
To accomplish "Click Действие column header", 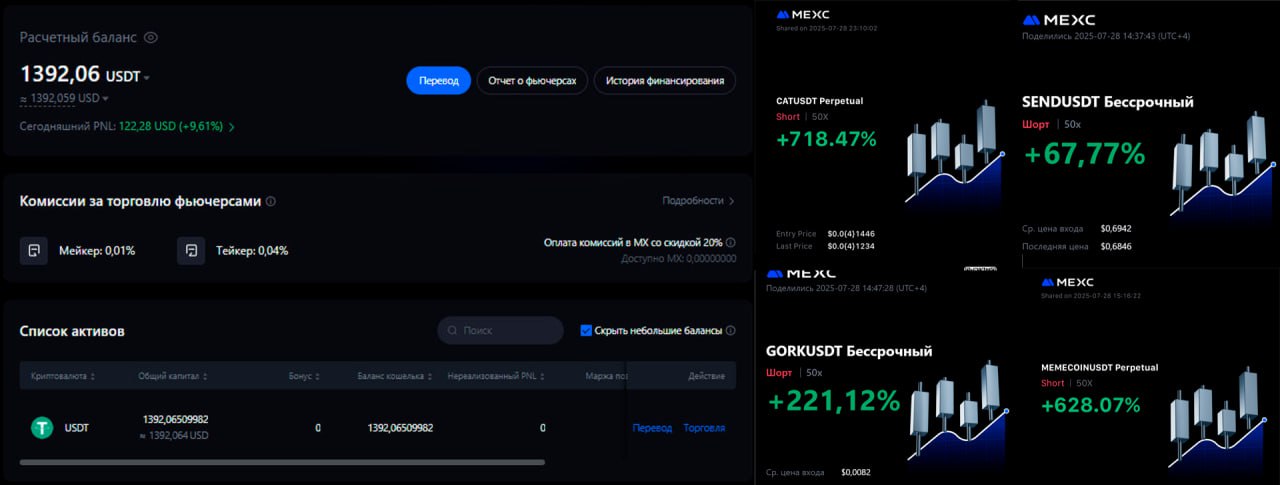I will coord(707,376).
